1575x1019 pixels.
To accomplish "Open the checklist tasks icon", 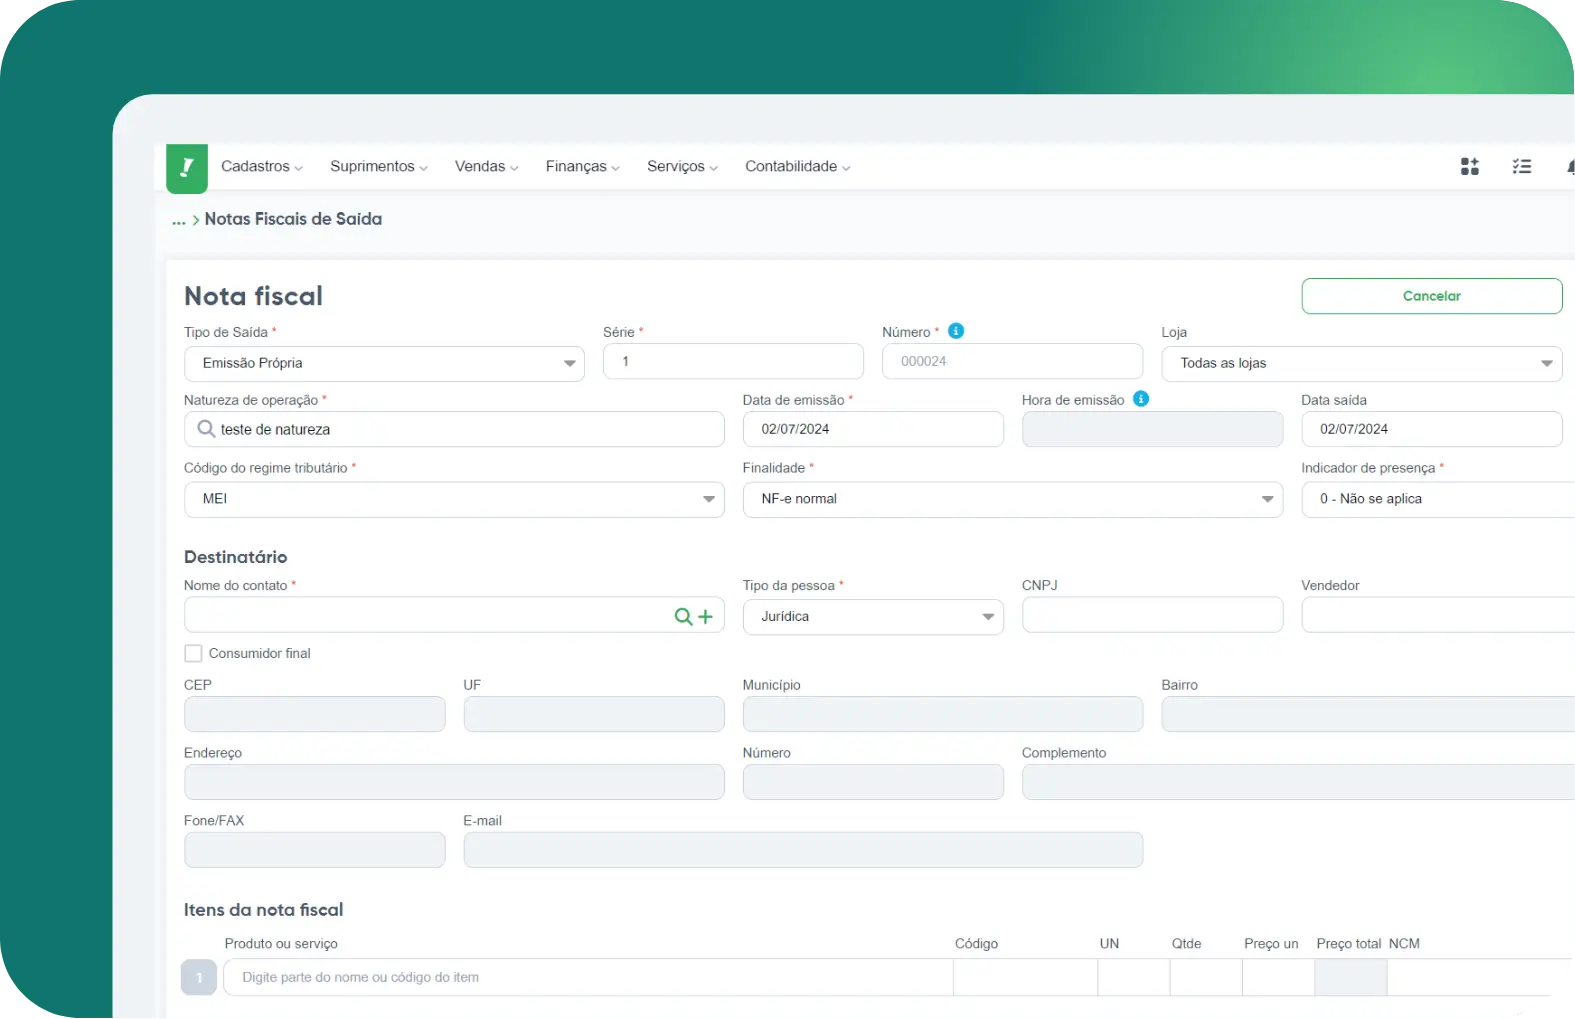I will (x=1521, y=167).
